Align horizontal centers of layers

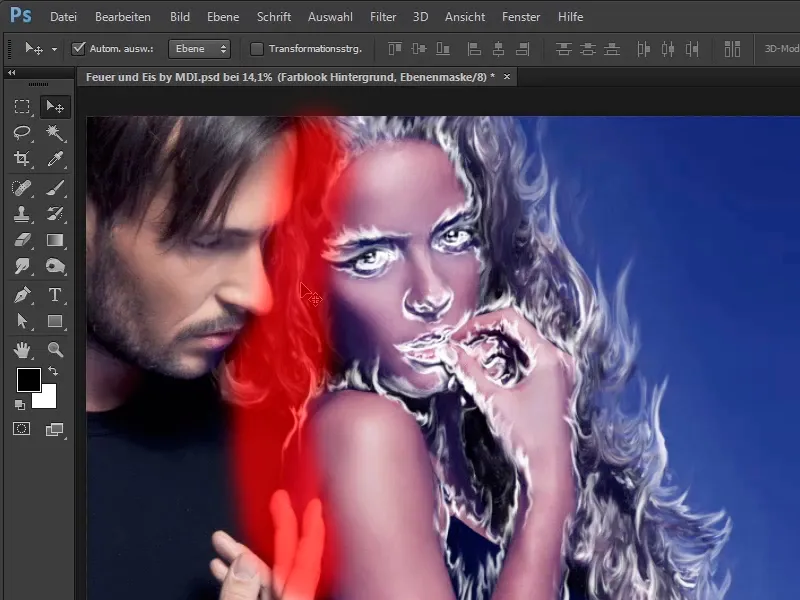coord(498,49)
